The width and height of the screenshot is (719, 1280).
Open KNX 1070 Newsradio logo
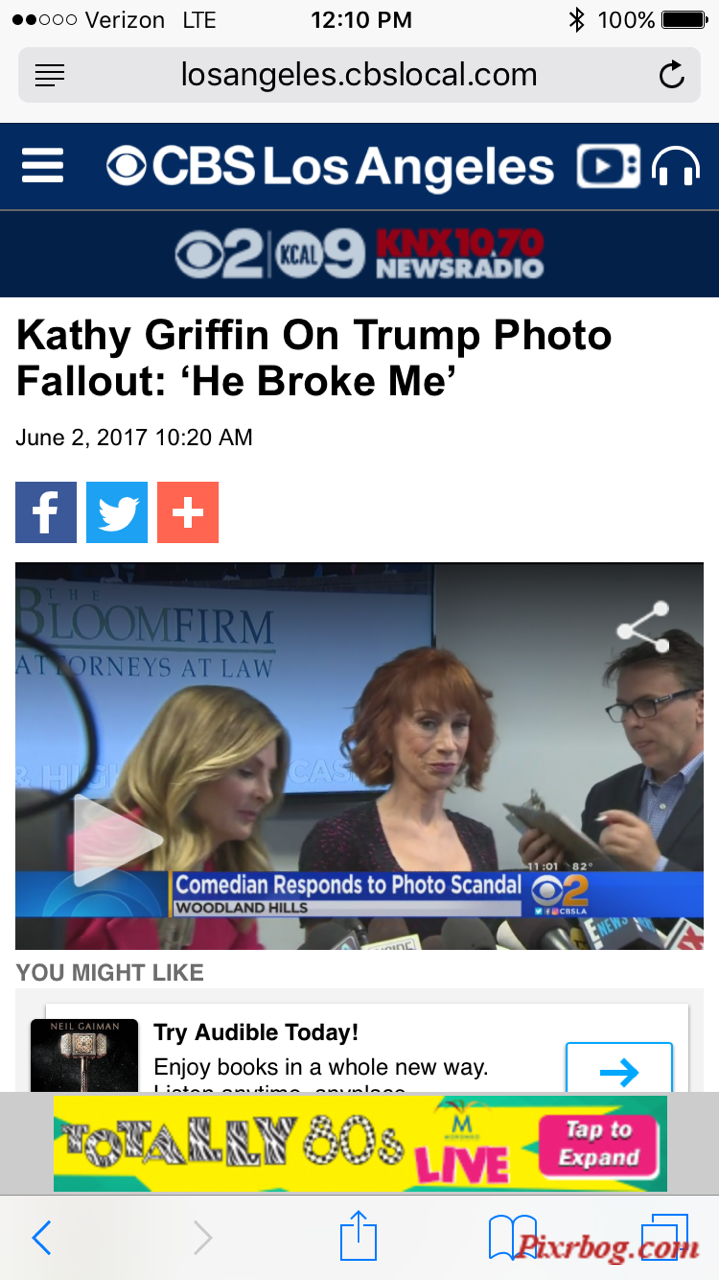(459, 254)
